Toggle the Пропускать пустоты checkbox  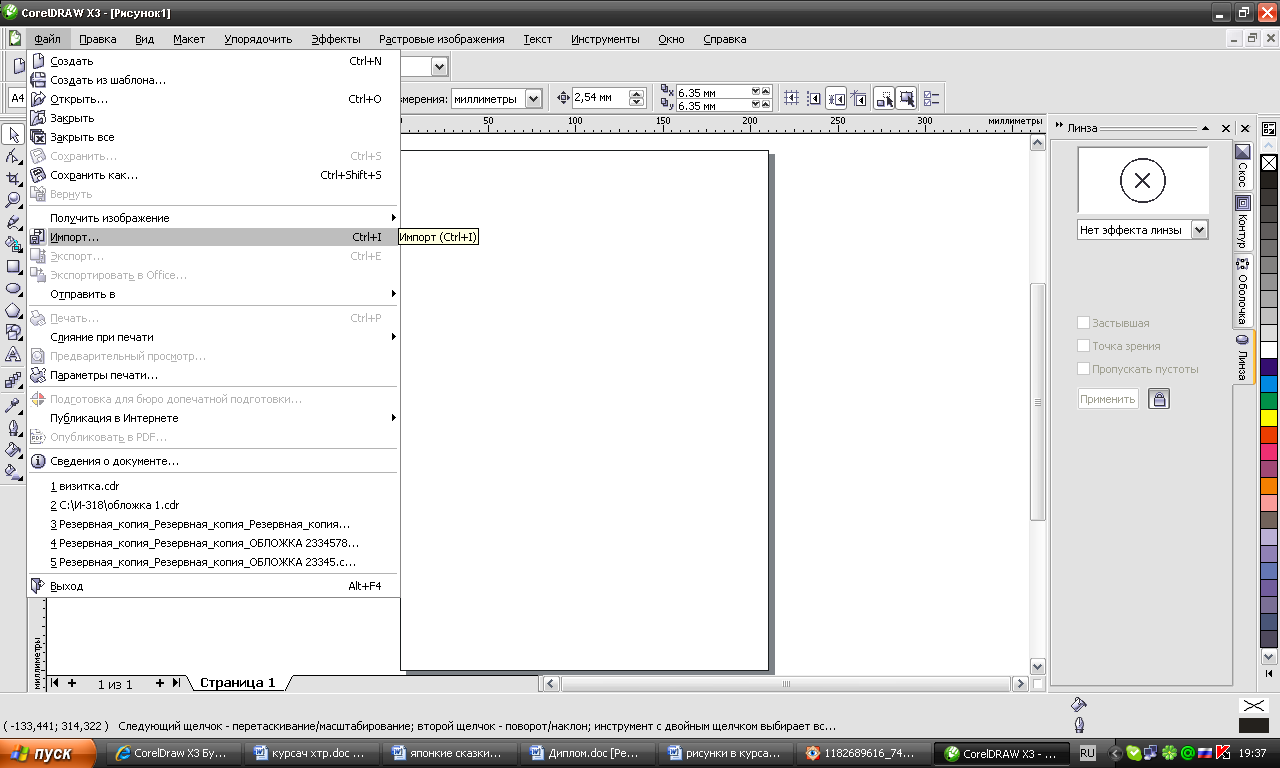[1083, 369]
